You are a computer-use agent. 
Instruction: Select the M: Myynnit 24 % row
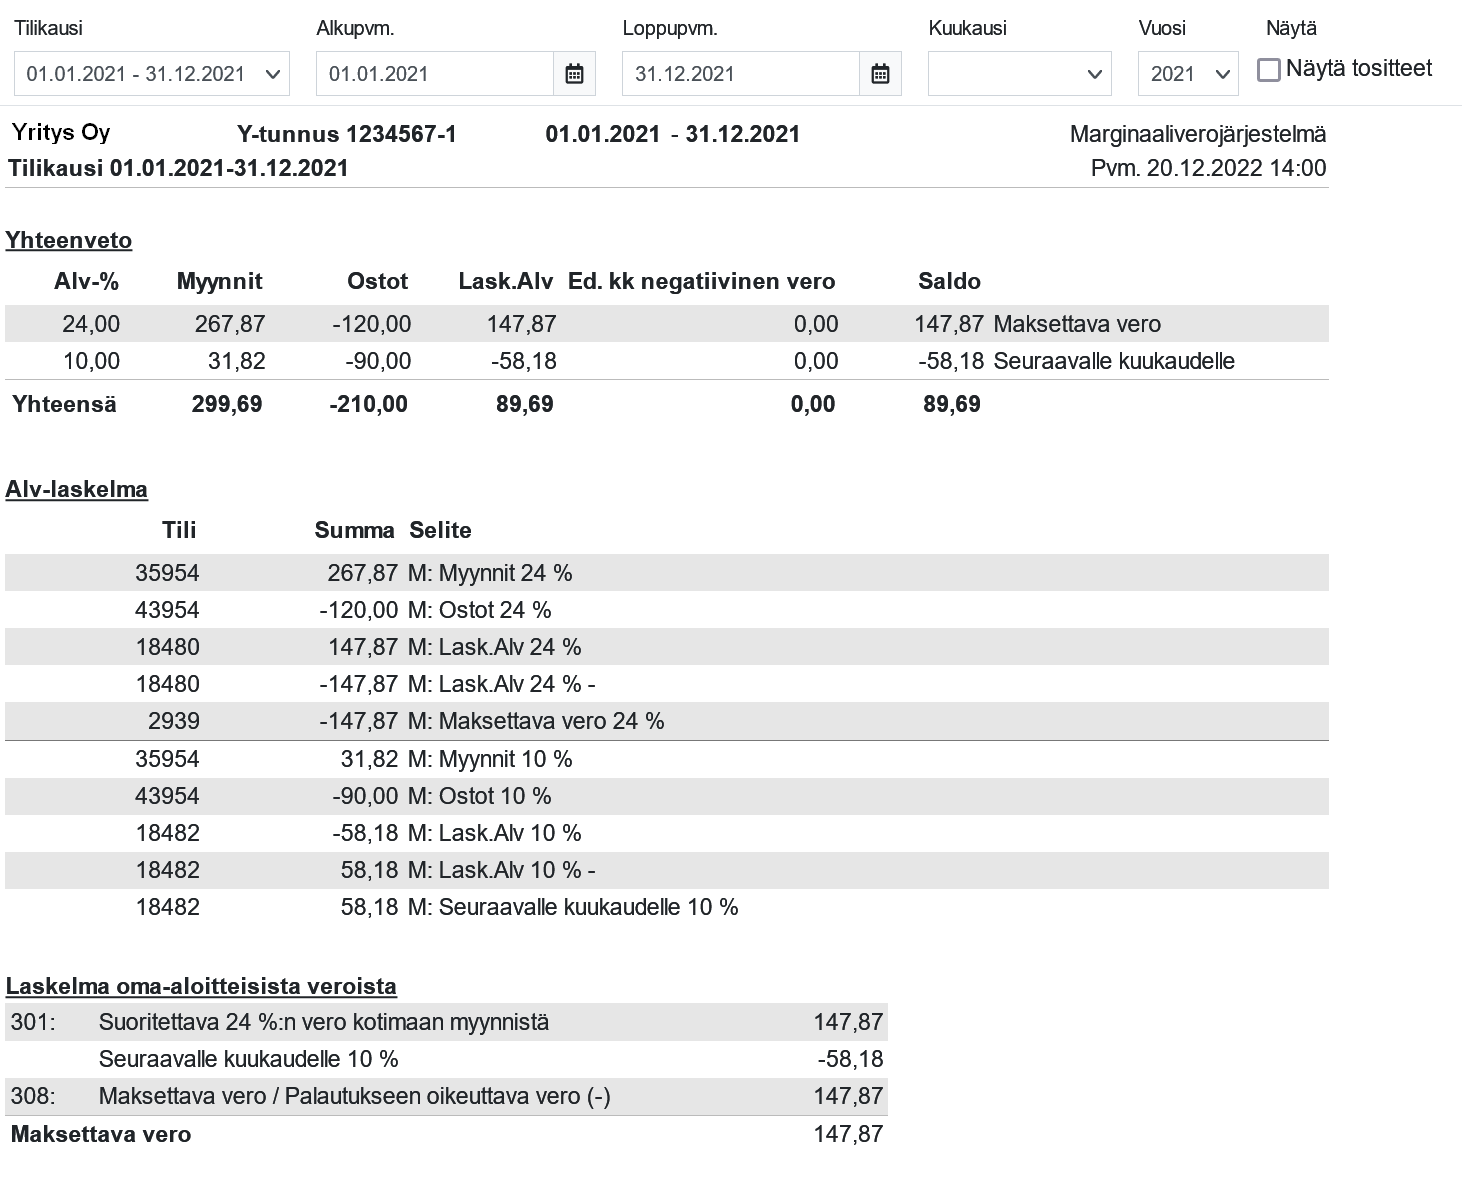[x=667, y=573]
